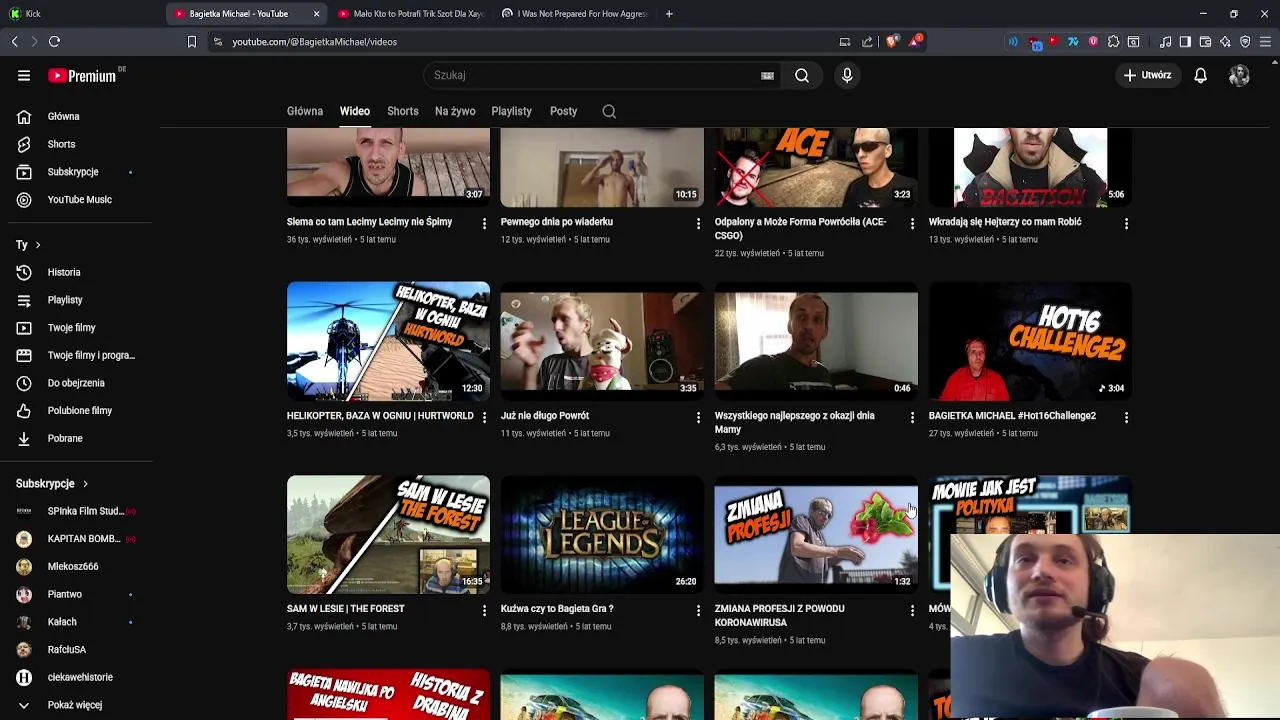Open the YouTube hamburger guide menu

[x=24, y=75]
